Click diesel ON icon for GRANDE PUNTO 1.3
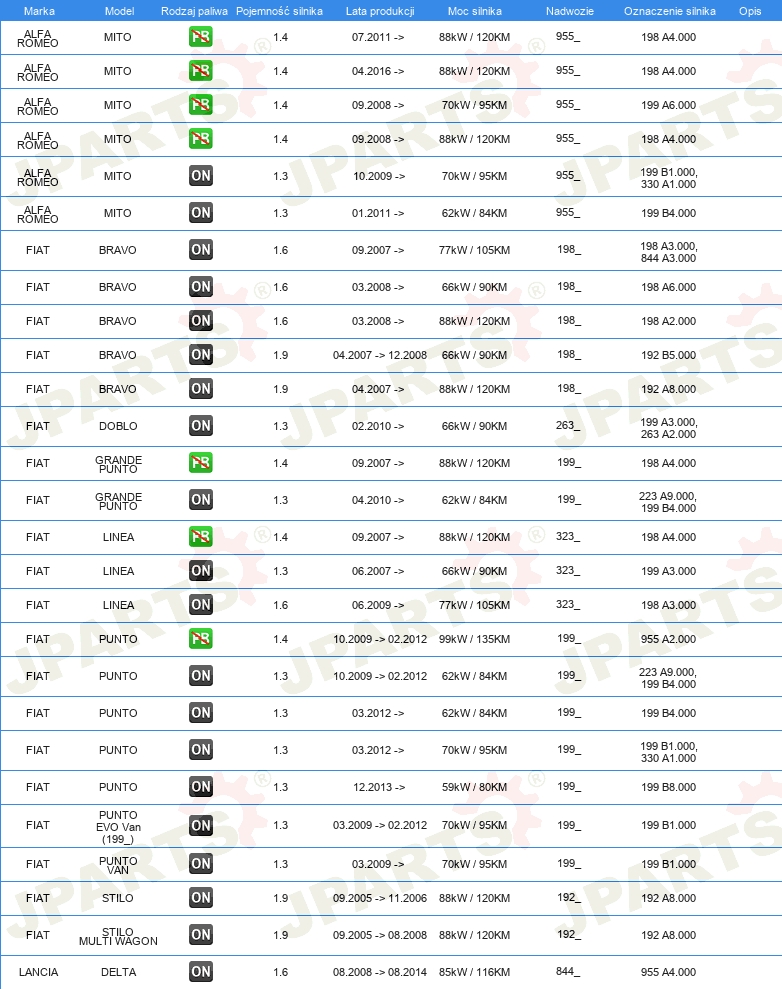This screenshot has height=989, width=782. (201, 500)
